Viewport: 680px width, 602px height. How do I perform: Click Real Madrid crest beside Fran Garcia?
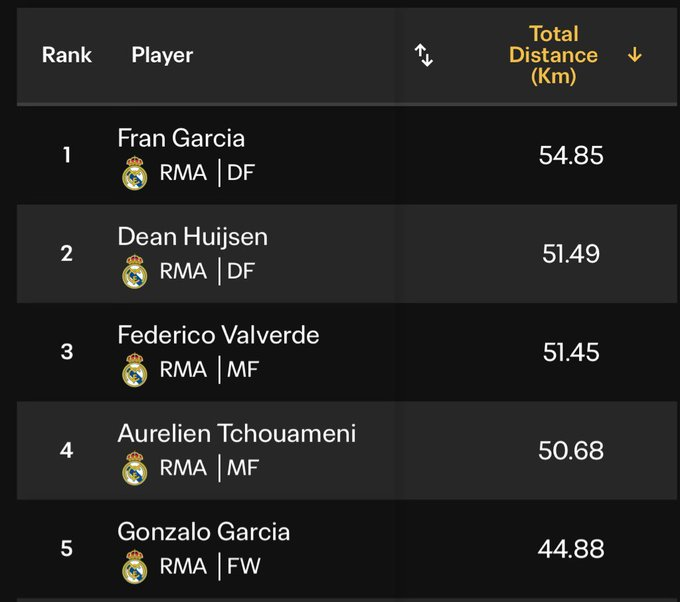135,173
